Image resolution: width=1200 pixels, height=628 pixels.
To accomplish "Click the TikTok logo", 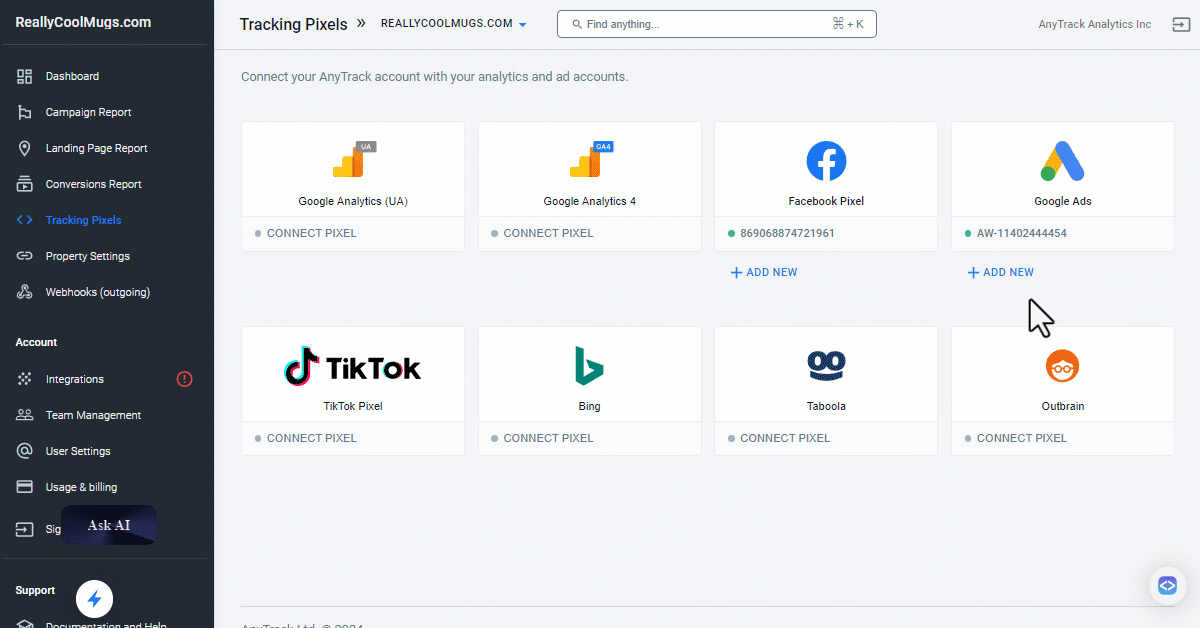I will (x=353, y=367).
